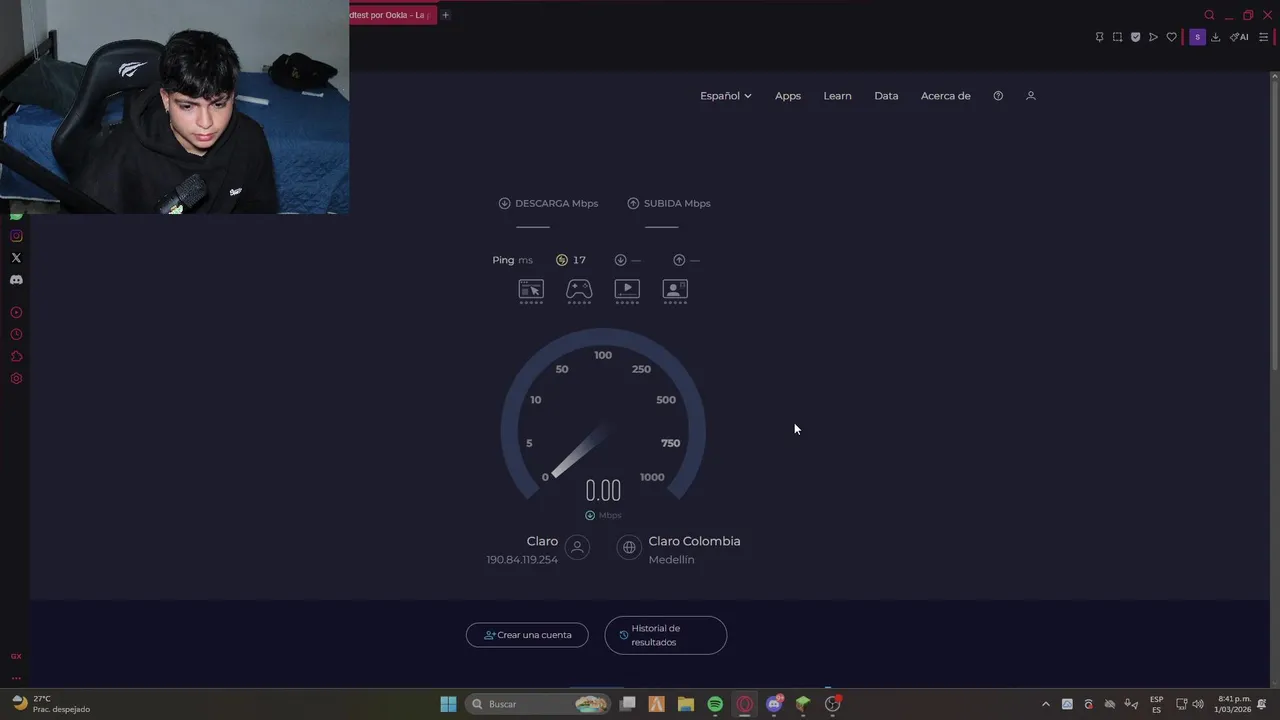Viewport: 1280px width, 720px height.
Task: Open Instagram in the Opera sidebar
Action: [x=16, y=236]
